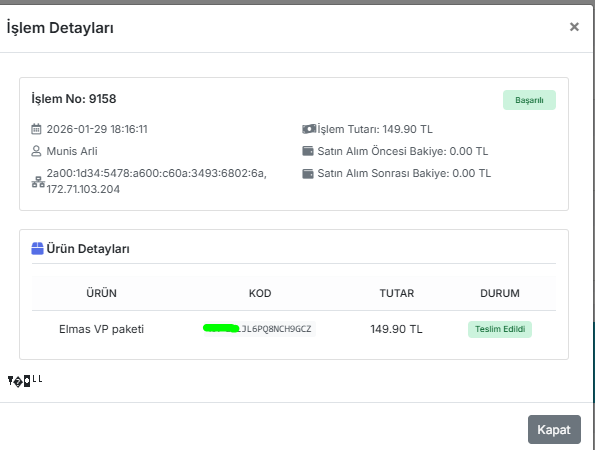The image size is (595, 450).
Task: Click the KOD column header
Action: tap(260, 293)
